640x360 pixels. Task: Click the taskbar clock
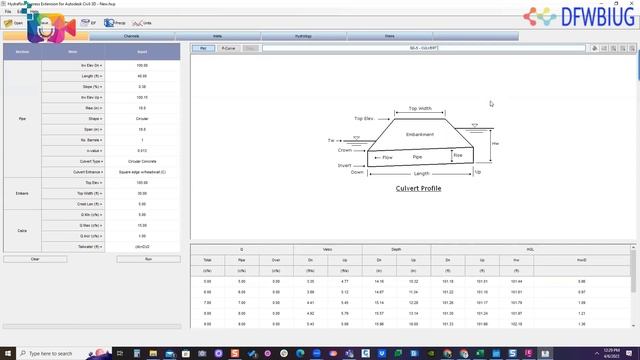[611, 353]
